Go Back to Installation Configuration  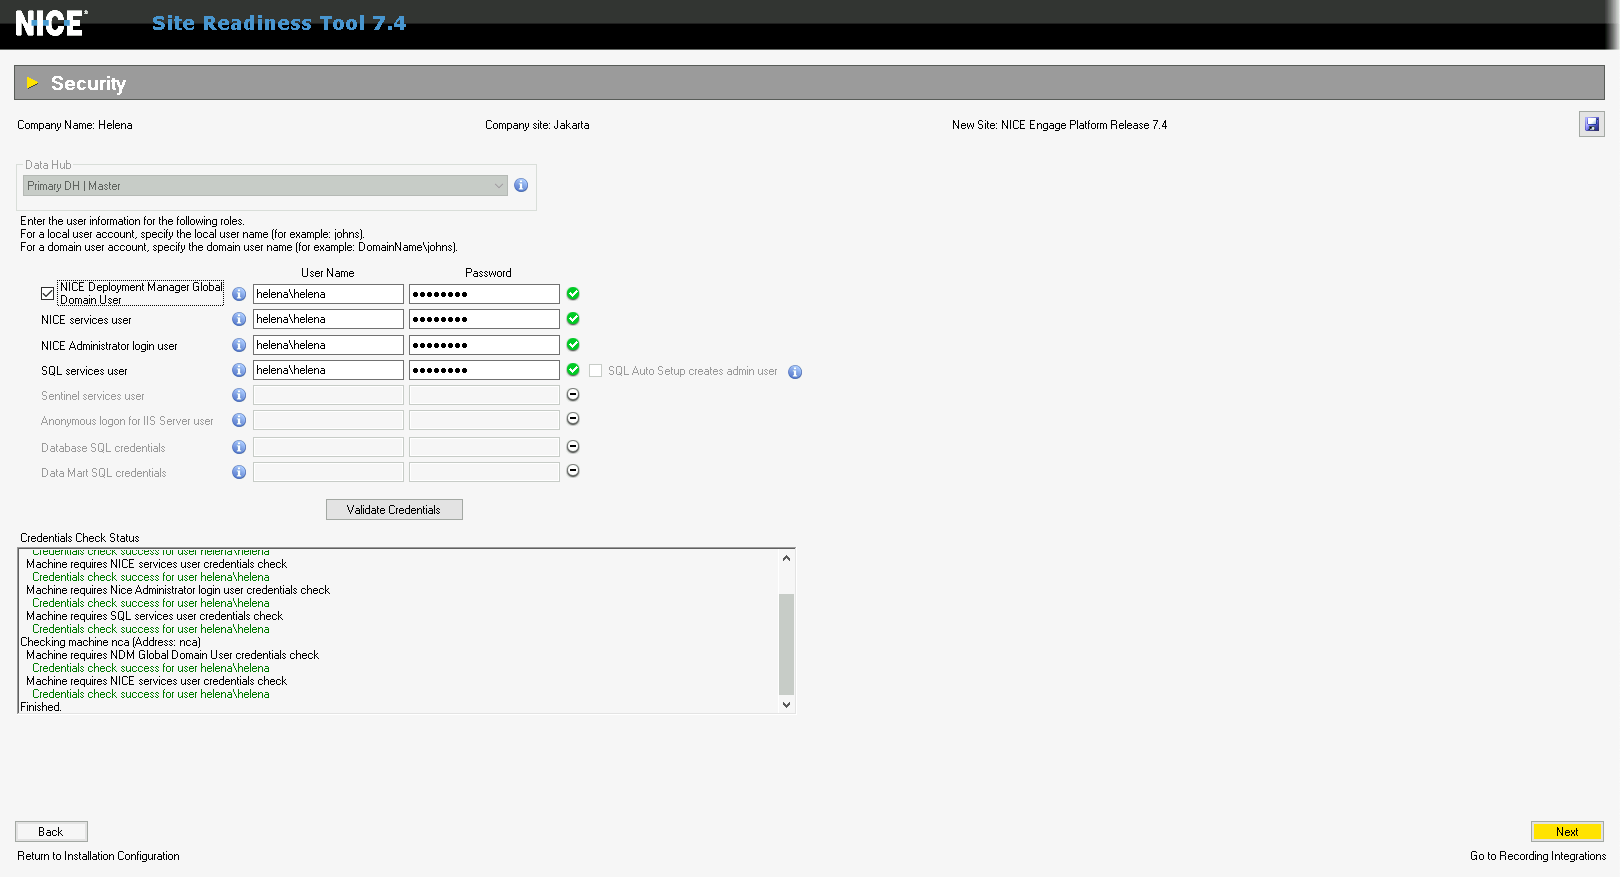coord(51,831)
